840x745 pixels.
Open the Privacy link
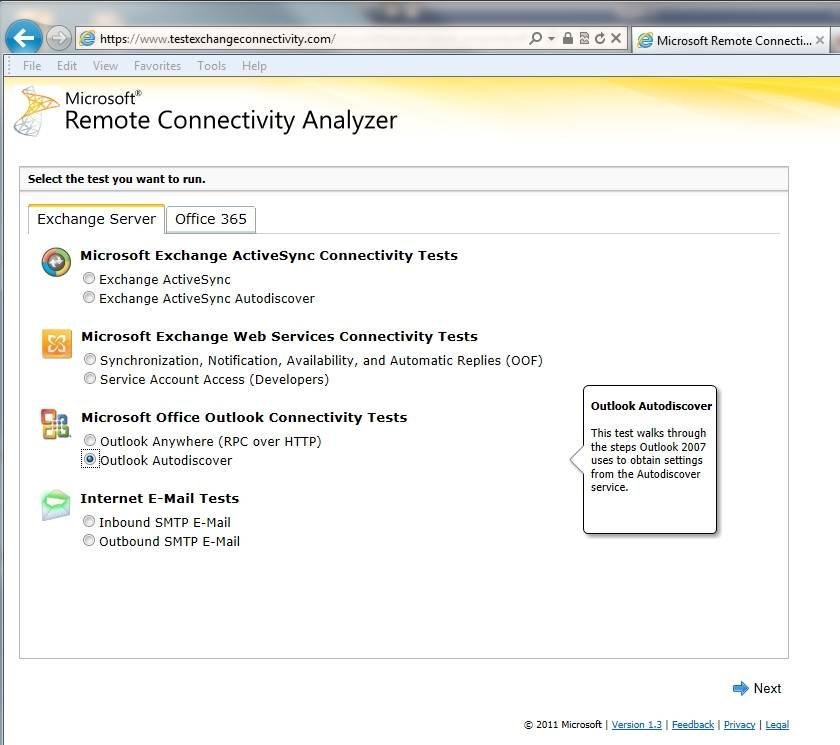pos(739,725)
